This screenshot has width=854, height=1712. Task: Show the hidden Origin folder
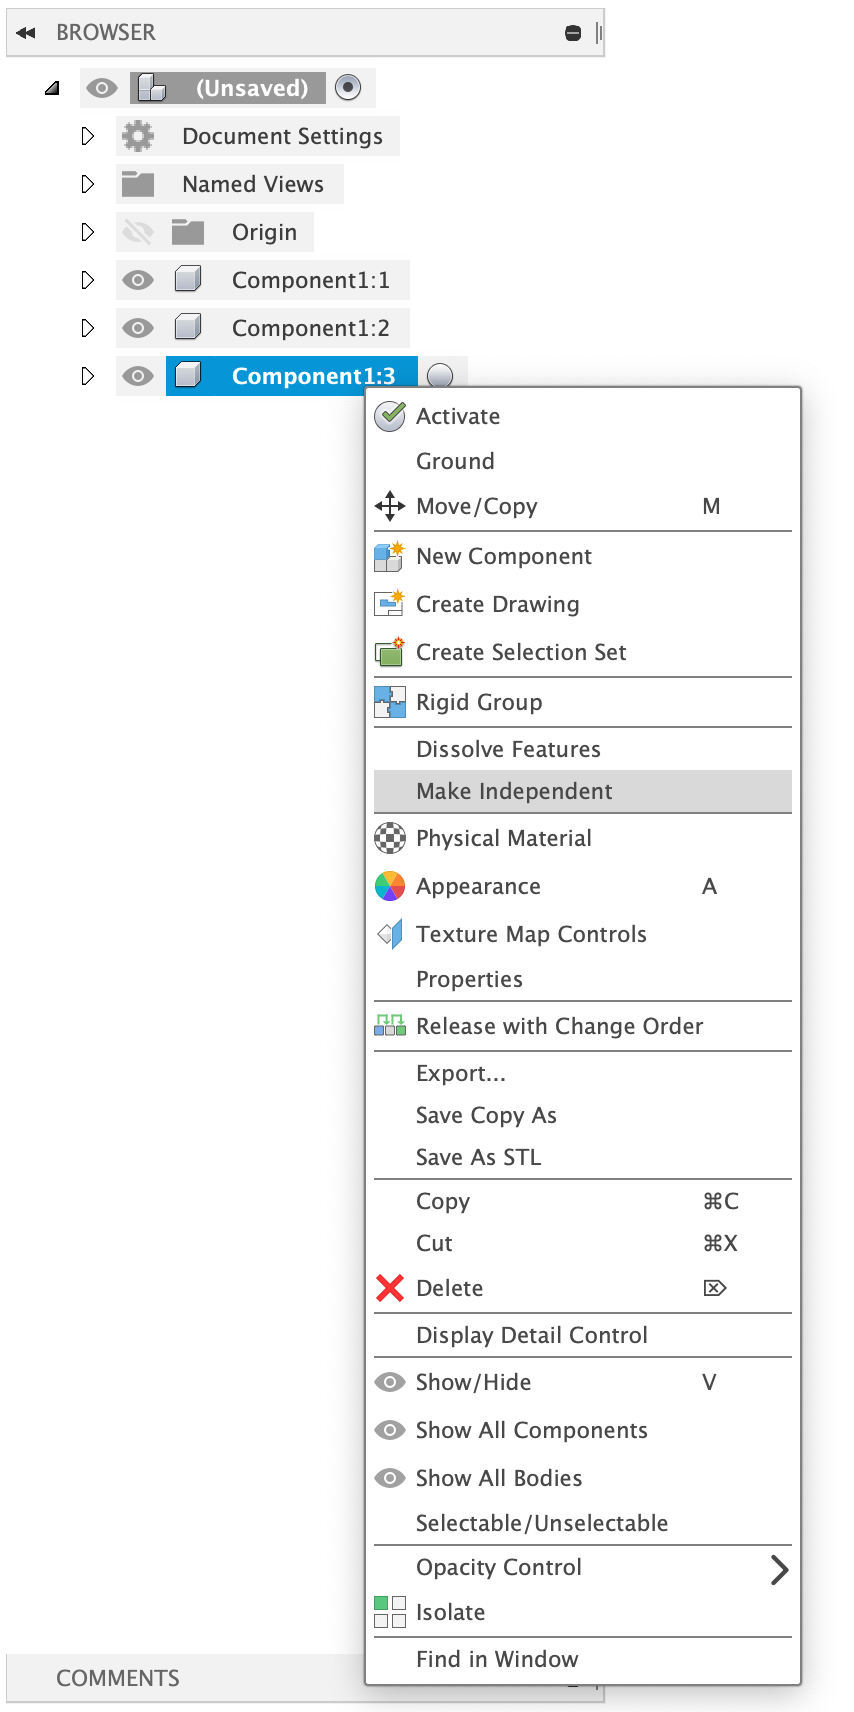point(138,231)
